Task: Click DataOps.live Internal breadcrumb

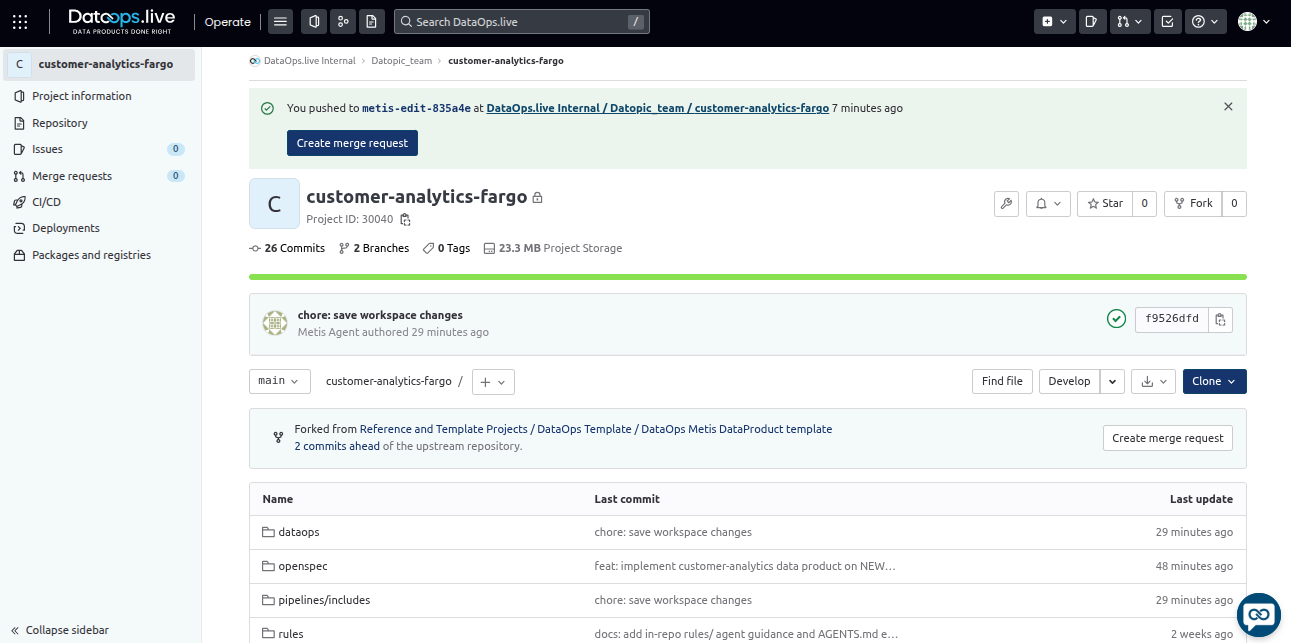Action: 309,61
